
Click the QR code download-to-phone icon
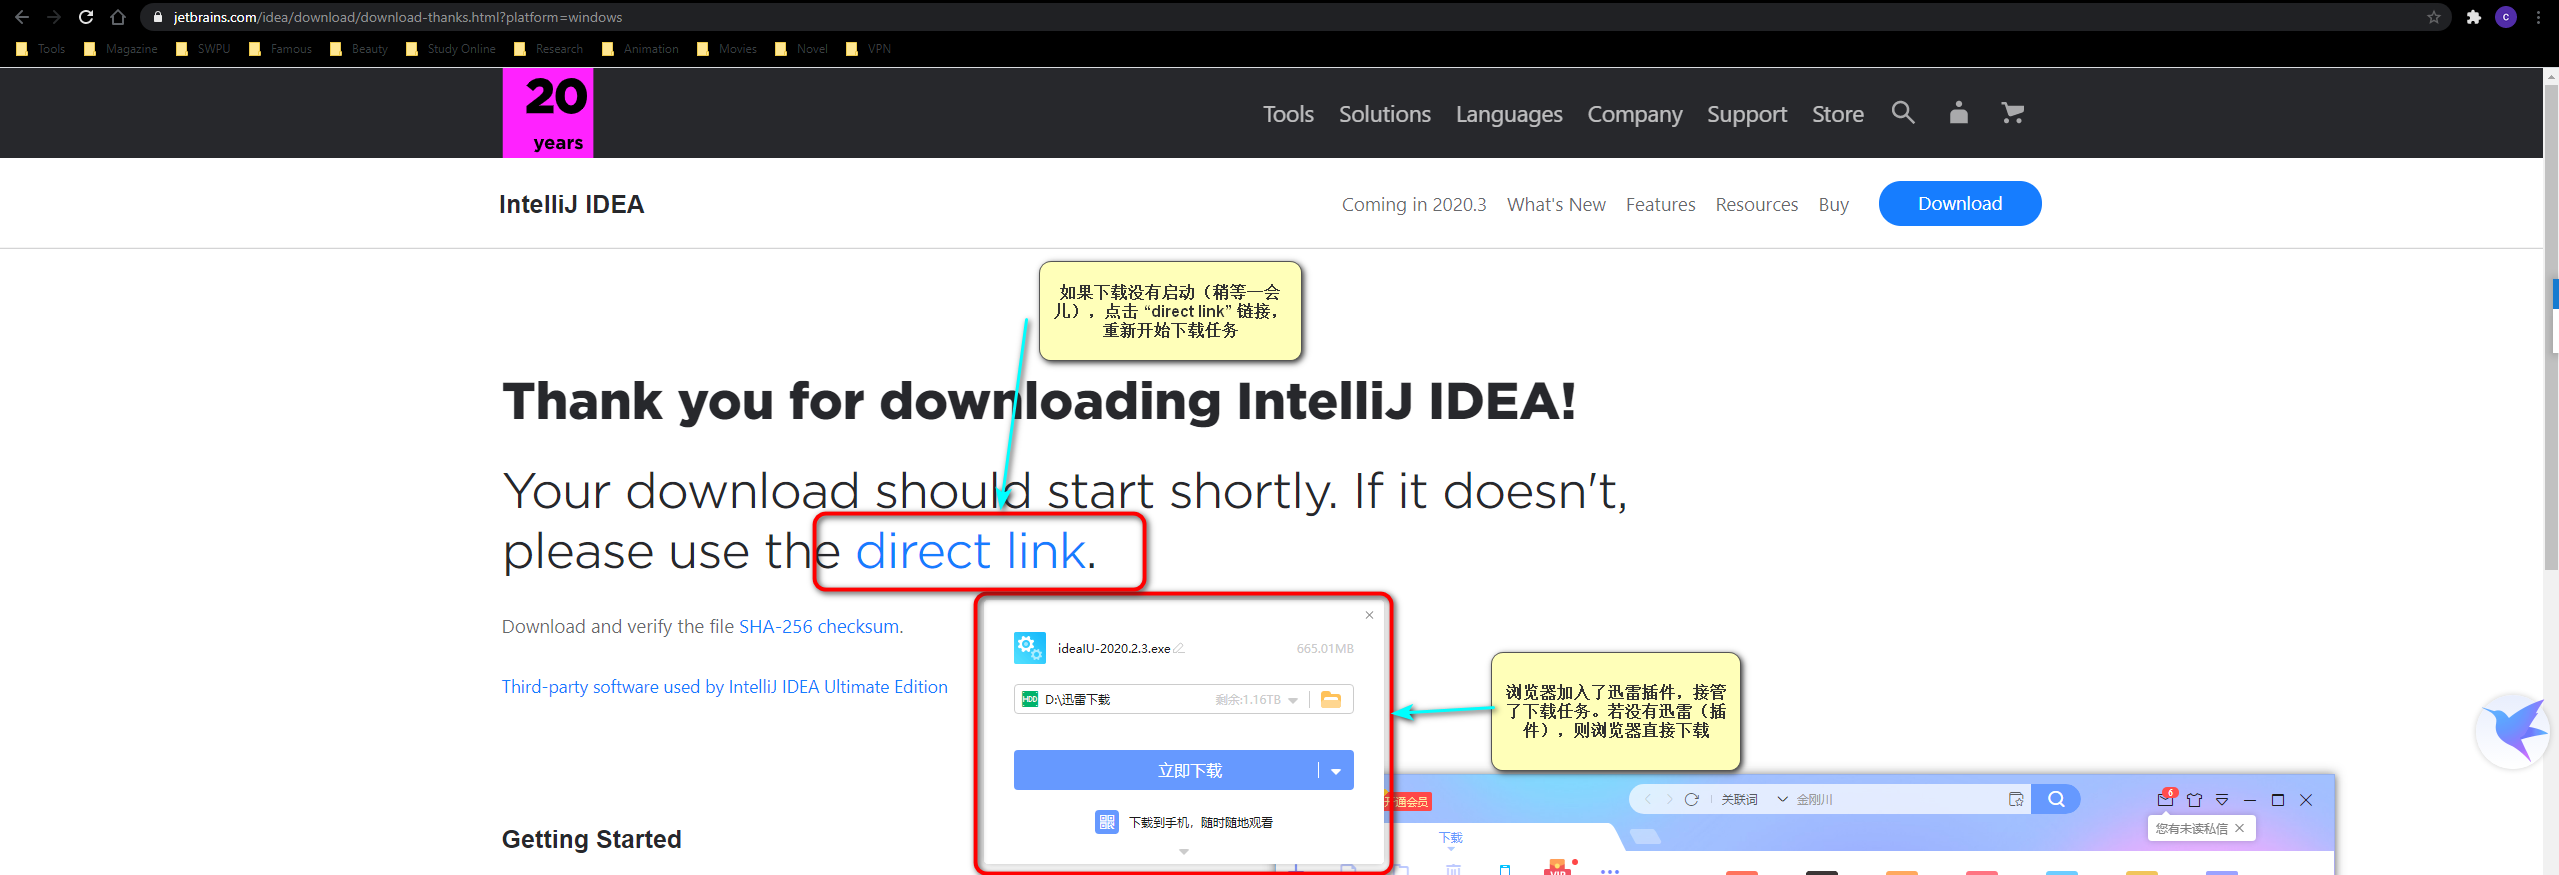click(1106, 822)
